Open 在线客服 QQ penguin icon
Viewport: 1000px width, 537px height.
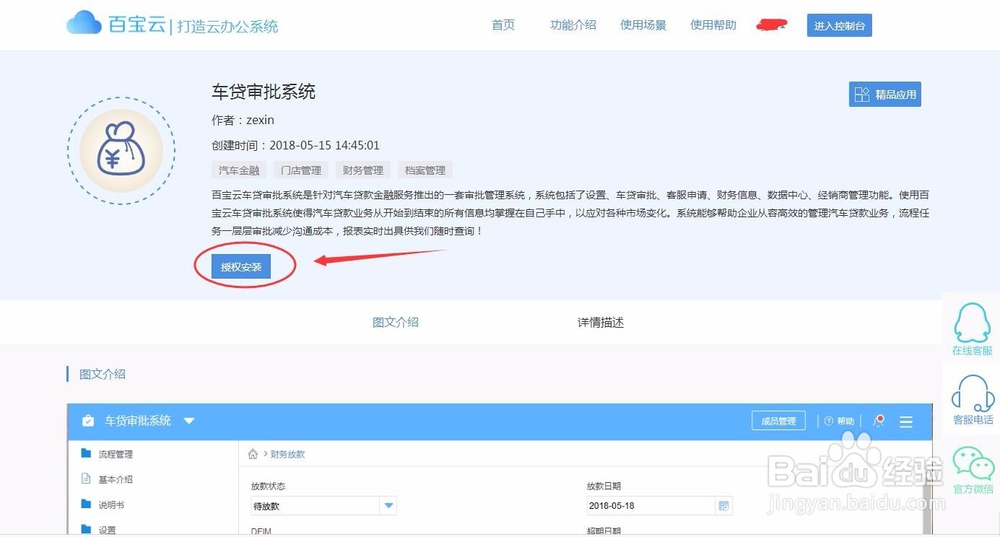click(x=972, y=323)
